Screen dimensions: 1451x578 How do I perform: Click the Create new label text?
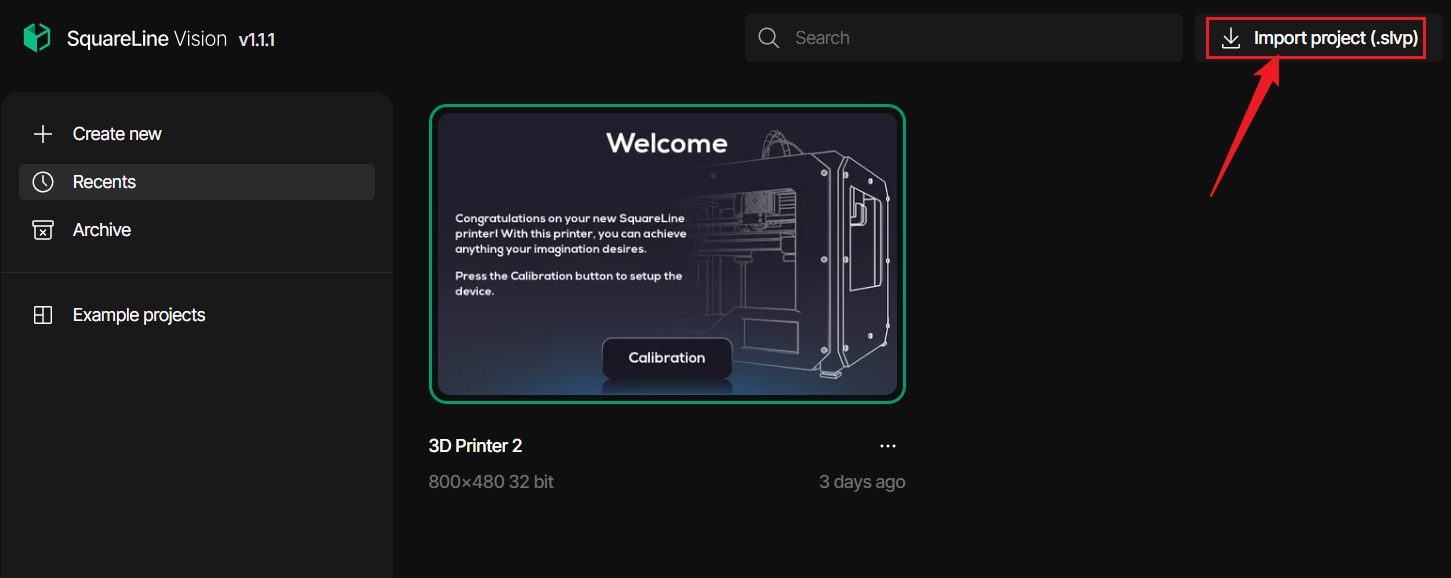click(x=117, y=134)
